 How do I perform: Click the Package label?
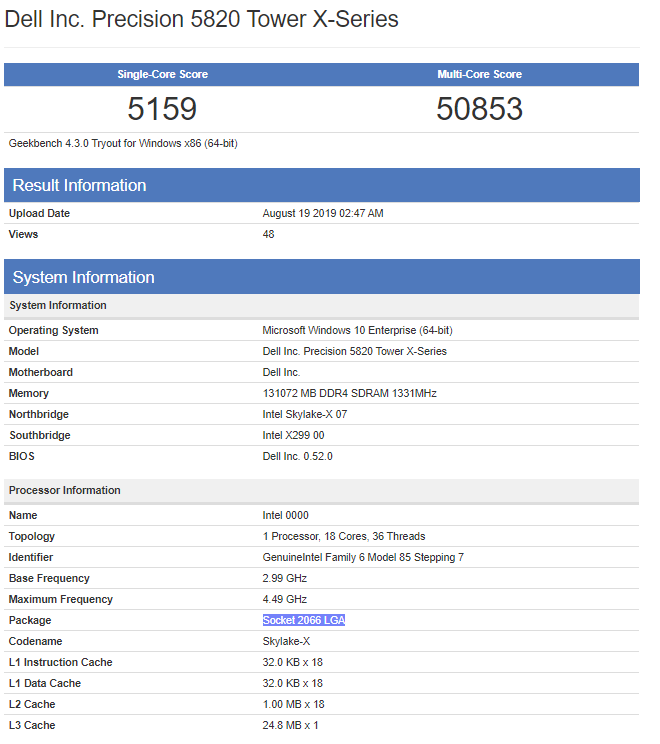[x=30, y=620]
